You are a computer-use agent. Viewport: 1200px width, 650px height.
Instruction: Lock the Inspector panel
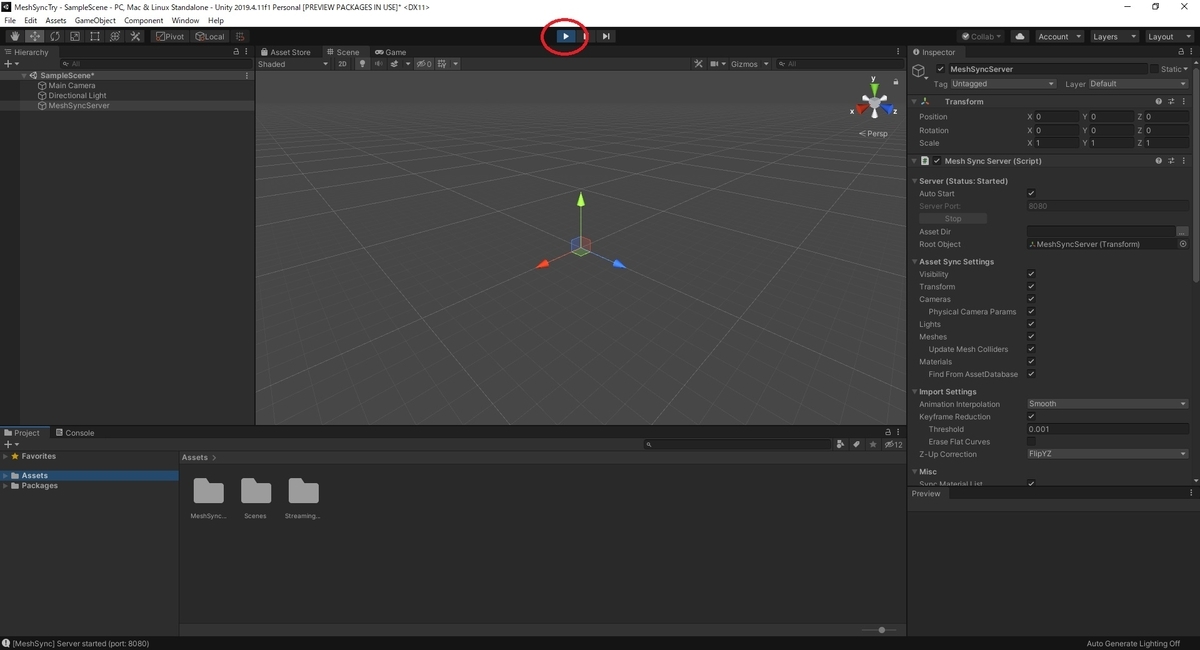[x=1181, y=52]
